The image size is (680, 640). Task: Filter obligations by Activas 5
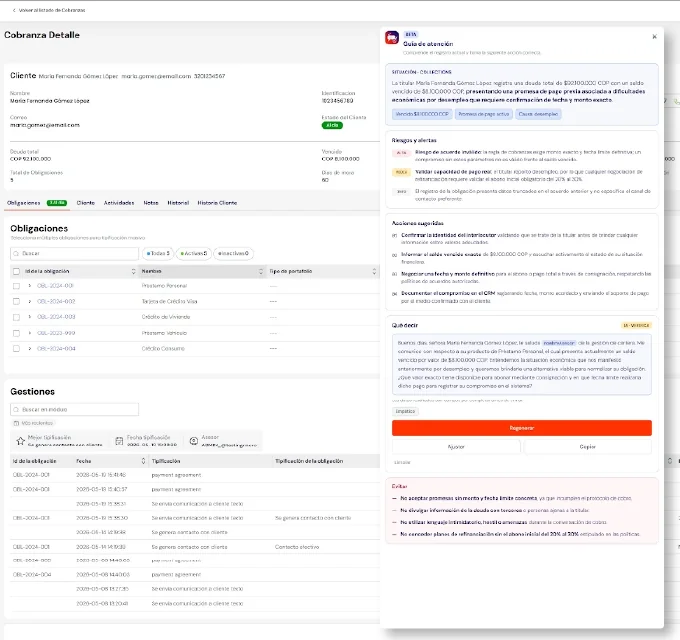click(194, 253)
